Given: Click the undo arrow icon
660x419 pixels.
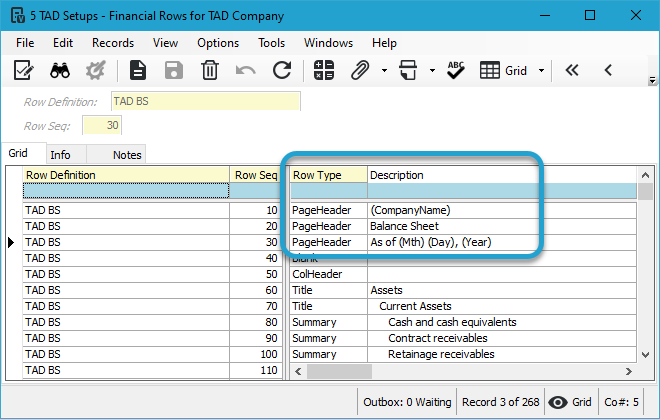Looking at the screenshot, I should pos(246,70).
